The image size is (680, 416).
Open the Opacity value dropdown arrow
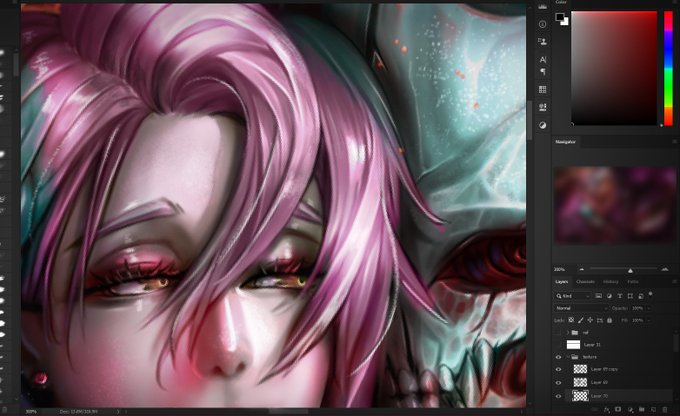click(649, 308)
